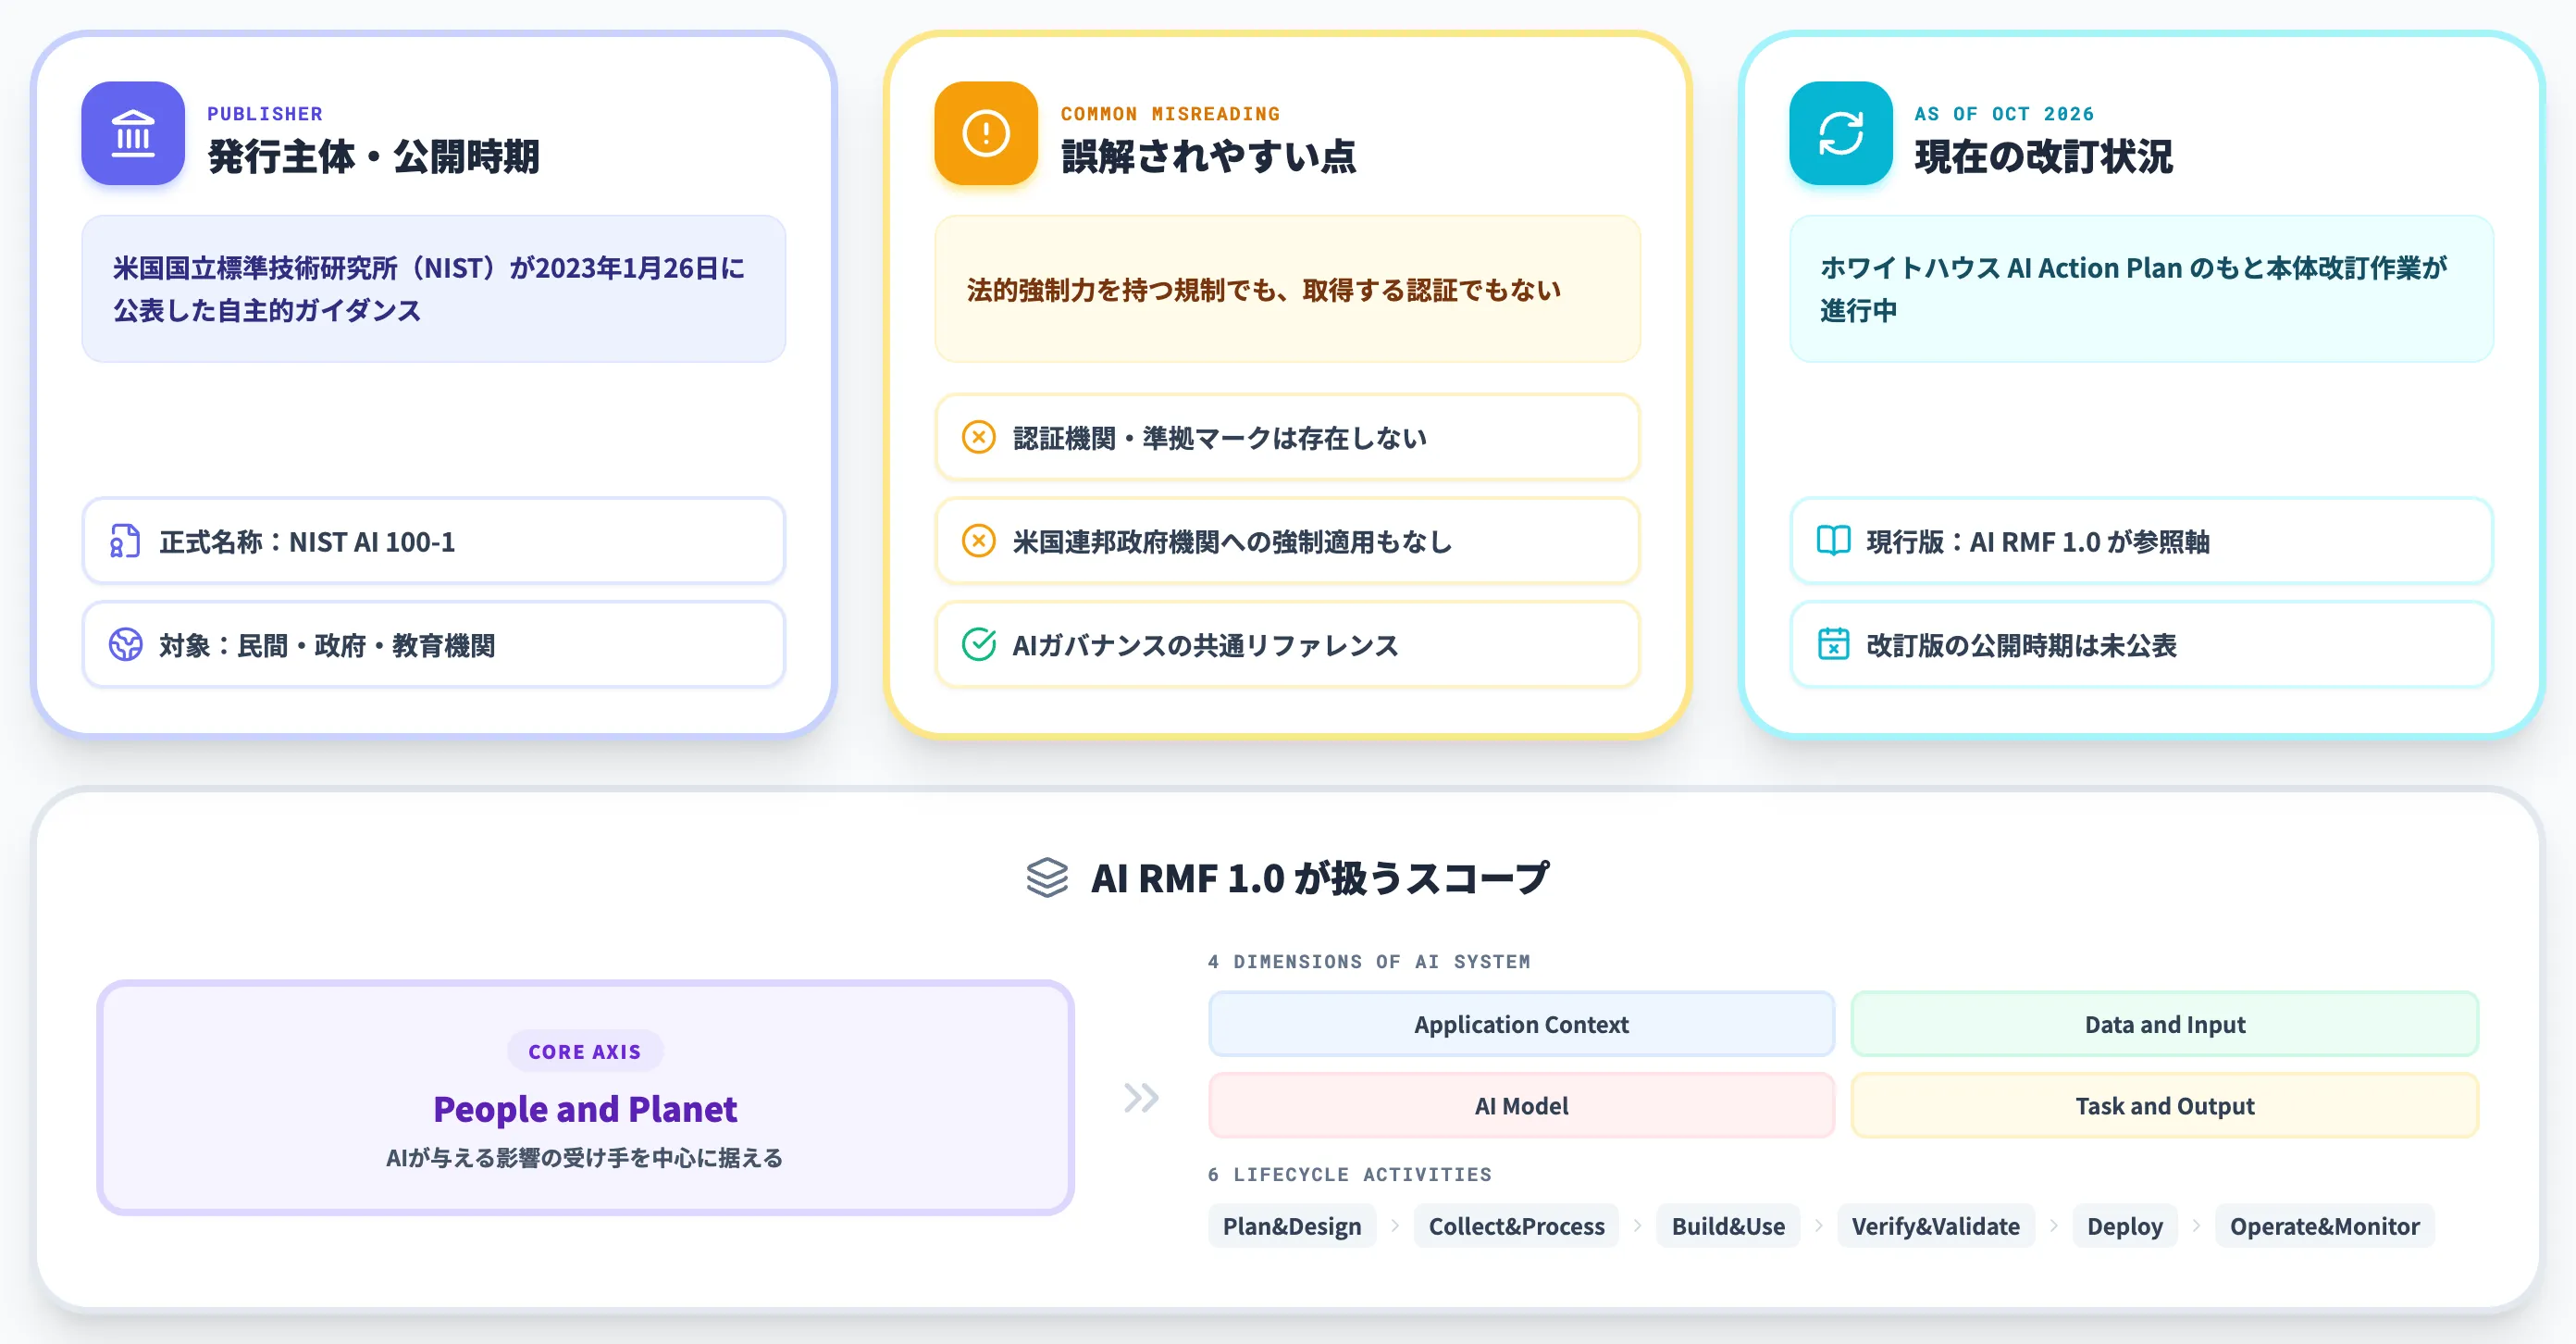
Task: Click the document icon beside 正式名称
Action: pyautogui.click(x=125, y=541)
